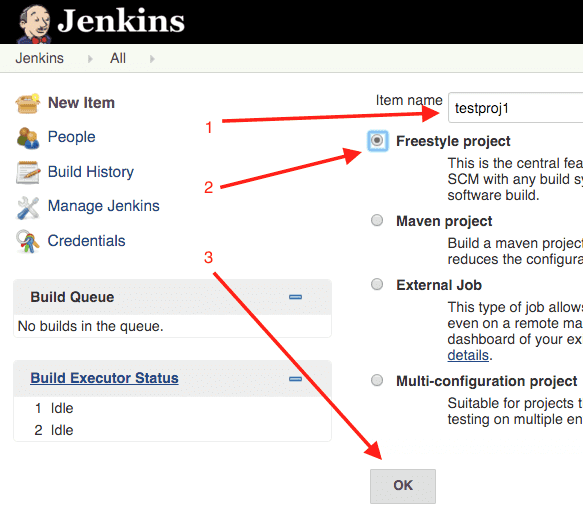The width and height of the screenshot is (583, 510).
Task: Collapse the Build Executor Status panel
Action: pos(296,379)
